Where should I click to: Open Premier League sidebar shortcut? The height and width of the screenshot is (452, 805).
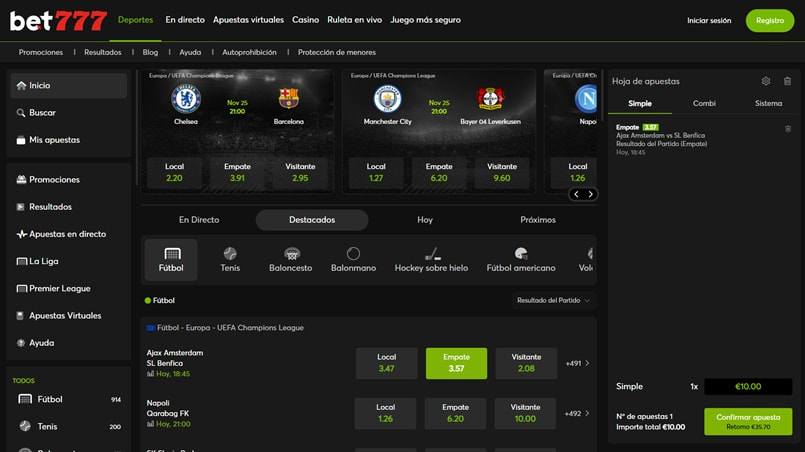point(69,288)
